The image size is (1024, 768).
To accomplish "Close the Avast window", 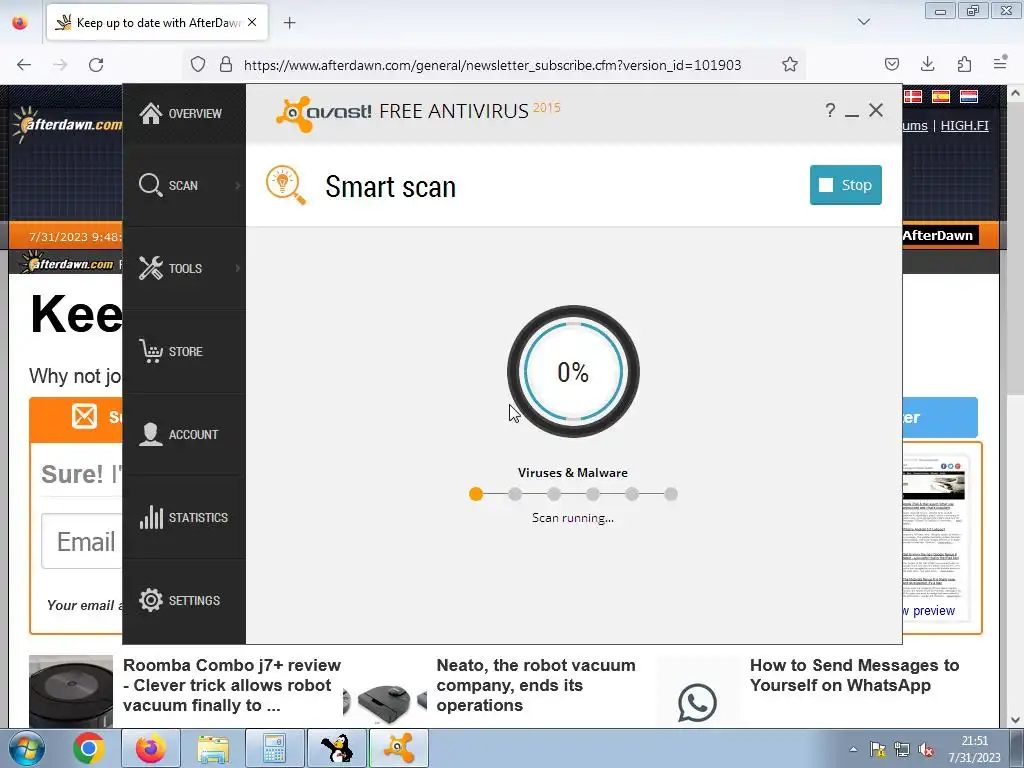I will (x=876, y=110).
